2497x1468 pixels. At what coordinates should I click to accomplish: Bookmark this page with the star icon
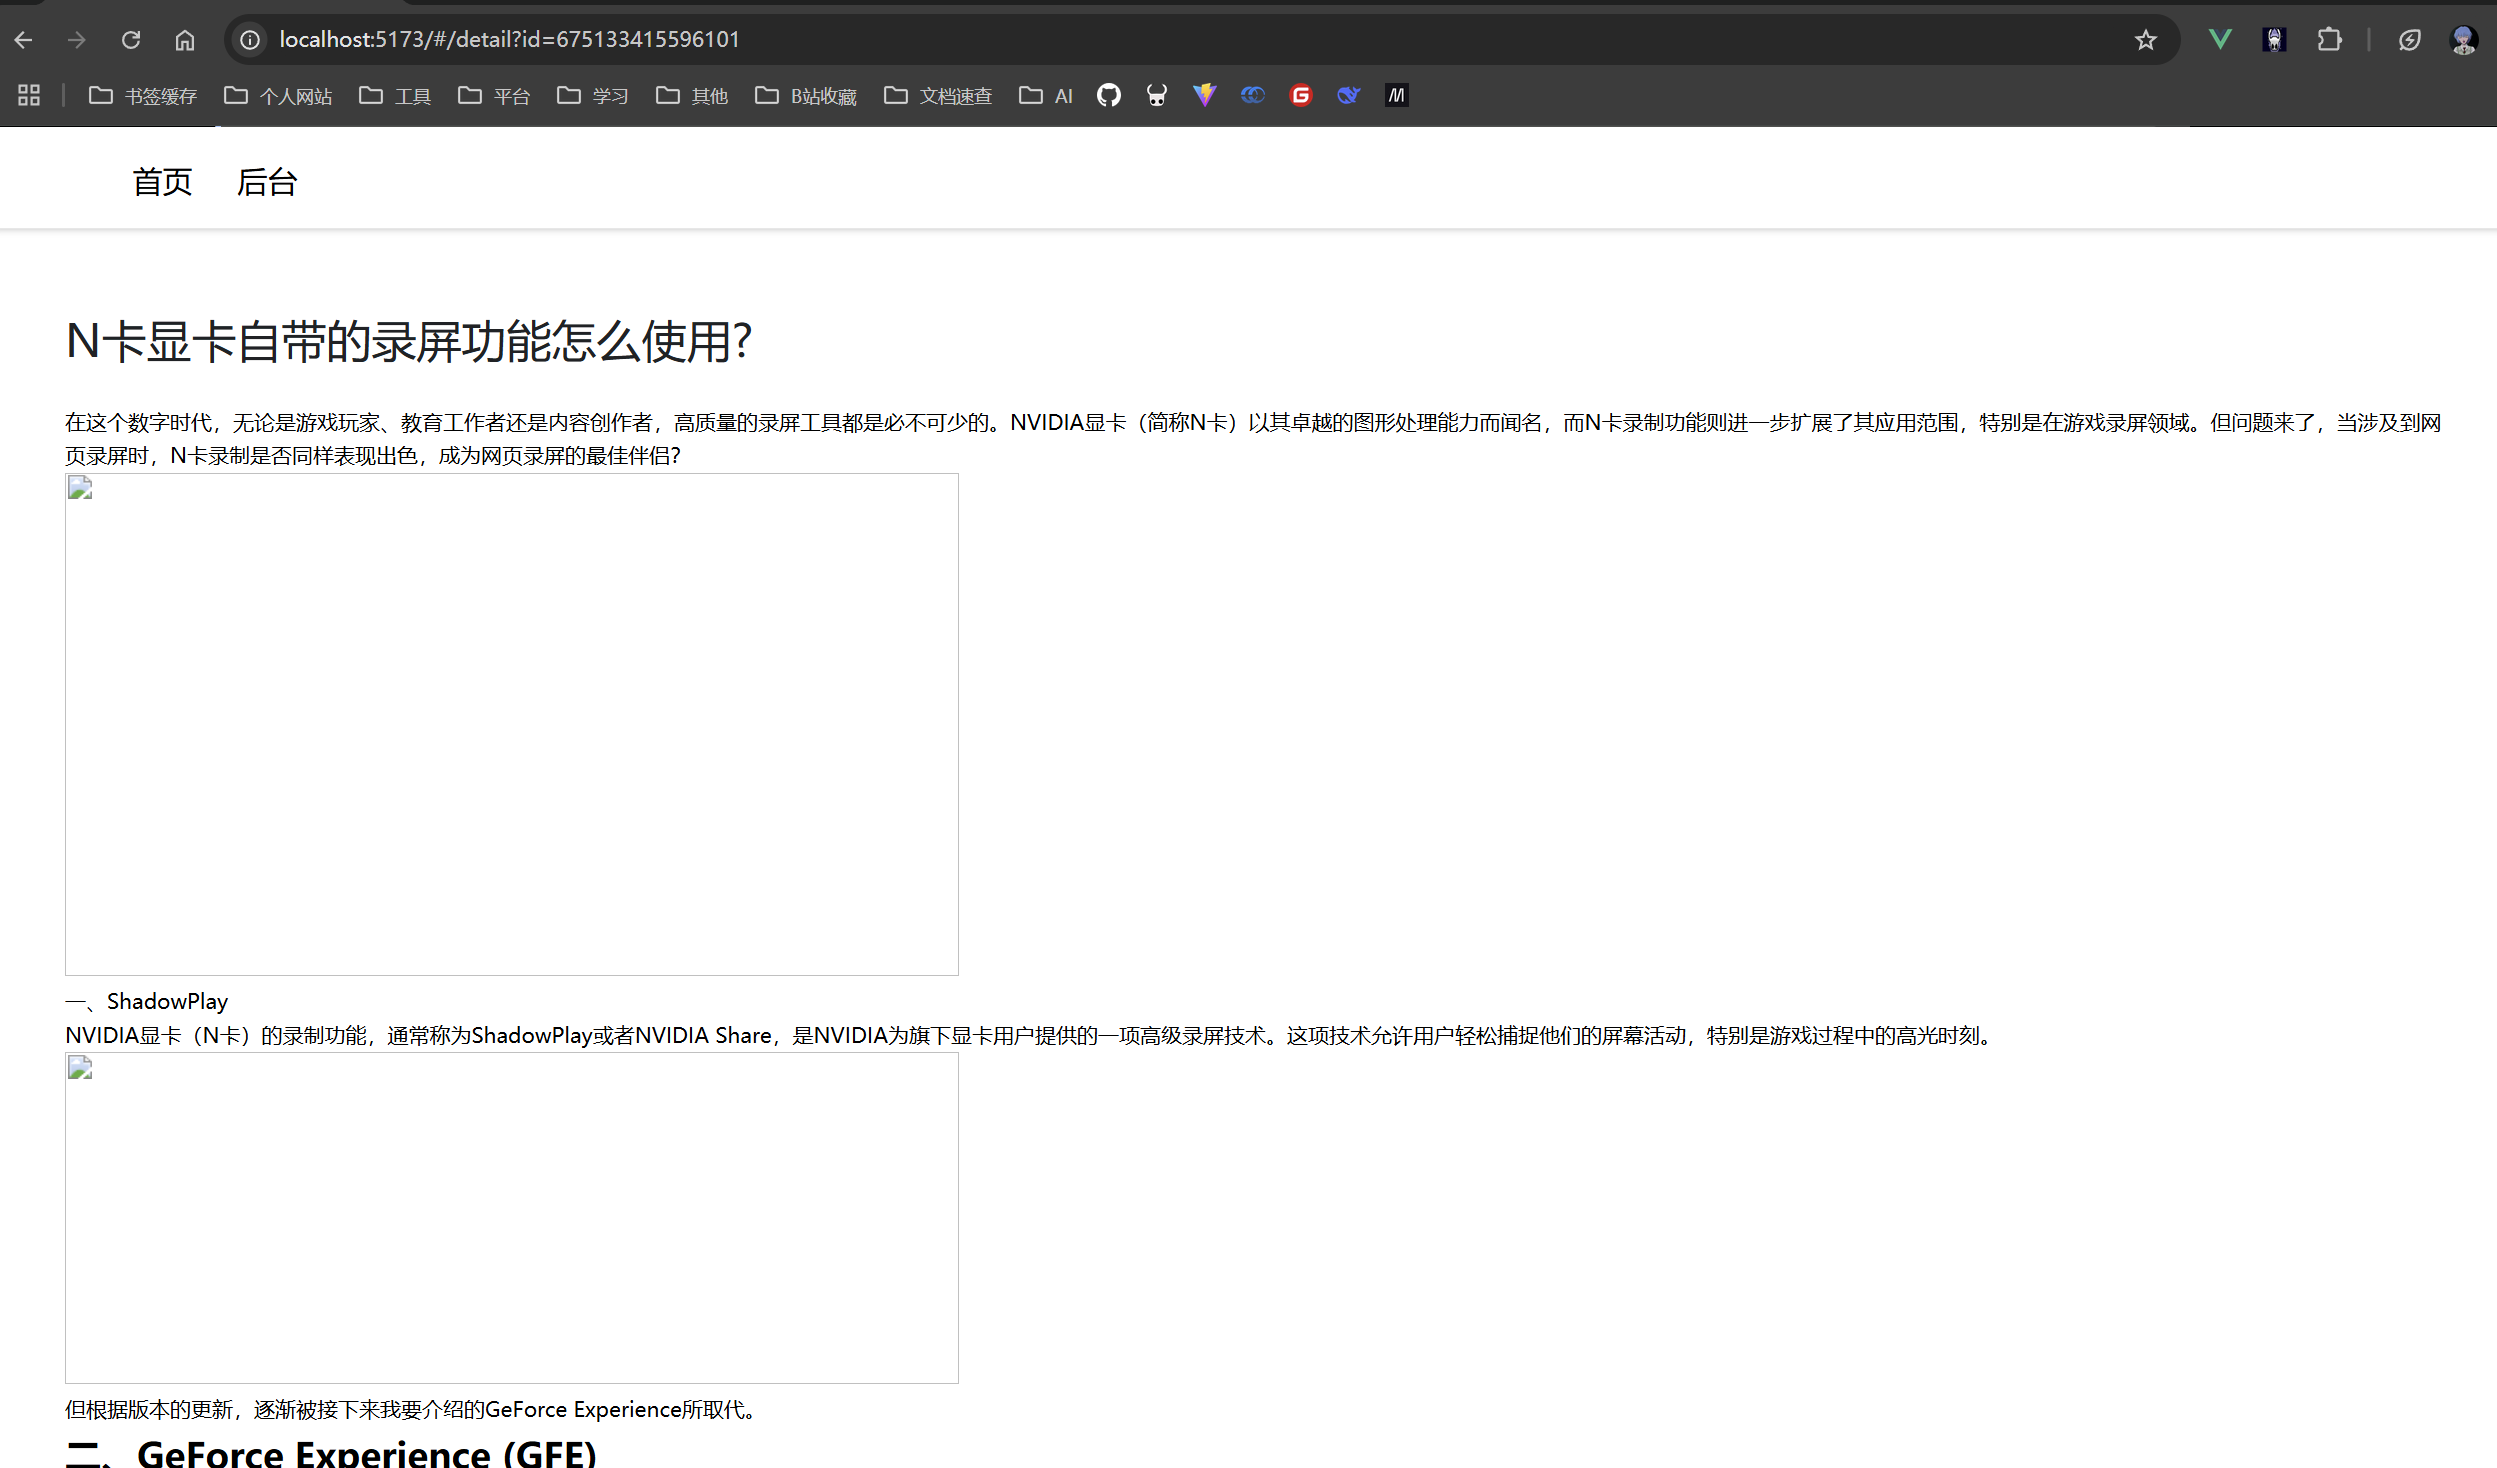[2145, 40]
